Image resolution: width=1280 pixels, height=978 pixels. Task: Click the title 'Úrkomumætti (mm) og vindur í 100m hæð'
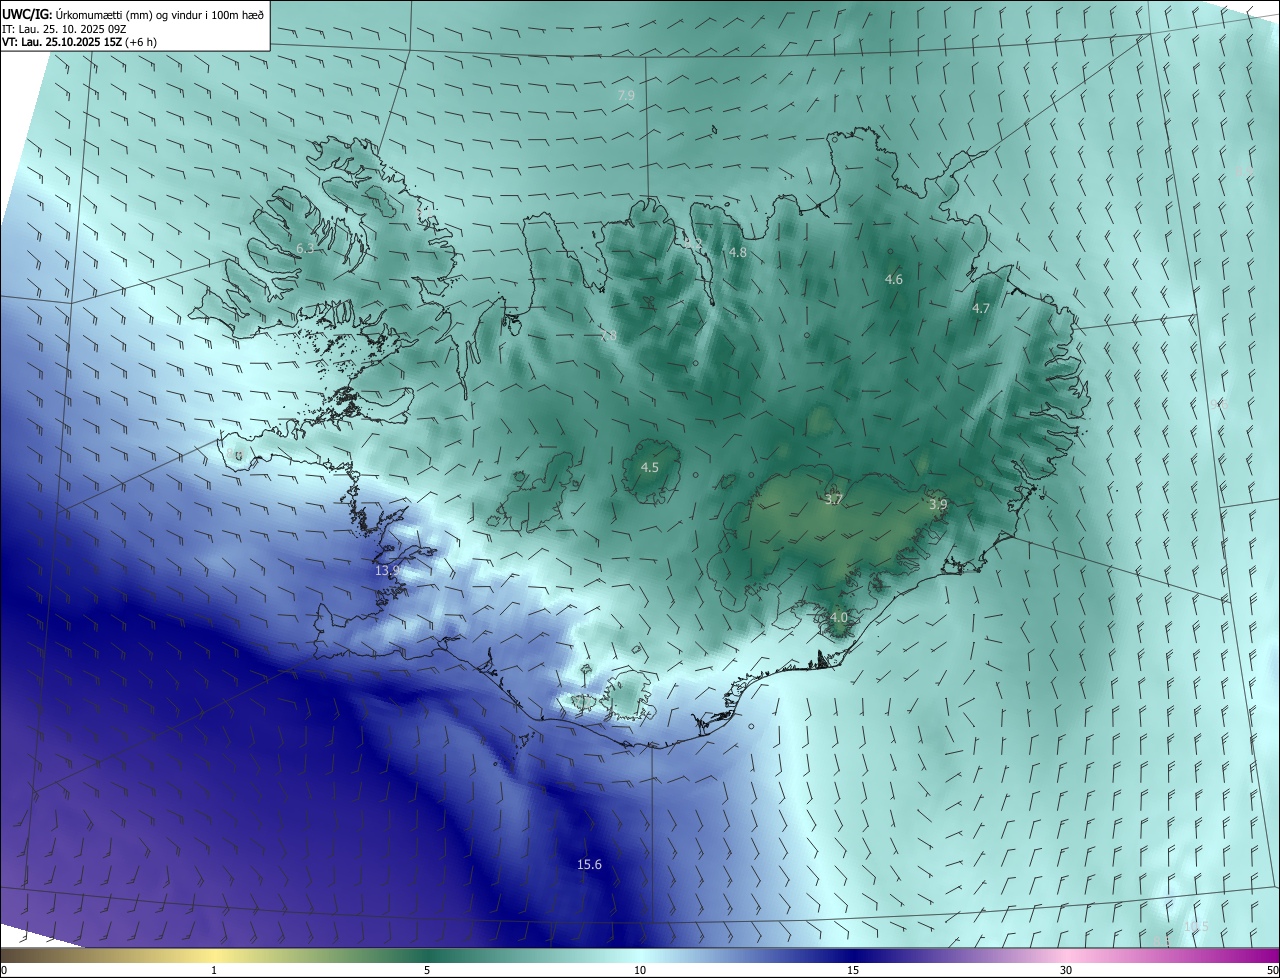pos(161,14)
